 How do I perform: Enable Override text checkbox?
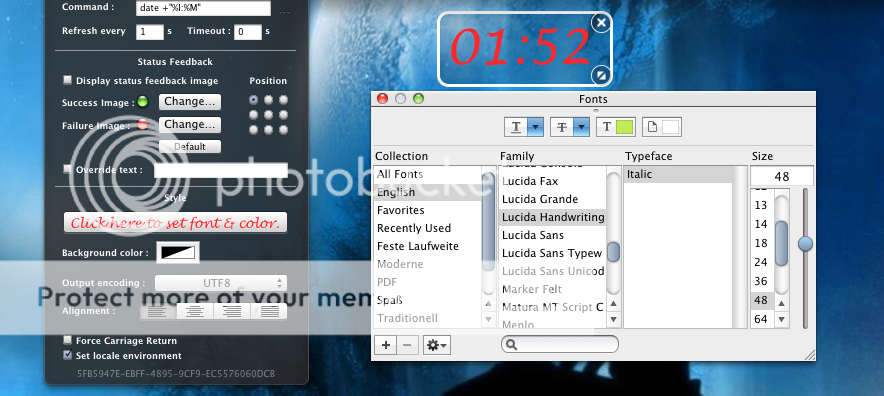[x=68, y=169]
